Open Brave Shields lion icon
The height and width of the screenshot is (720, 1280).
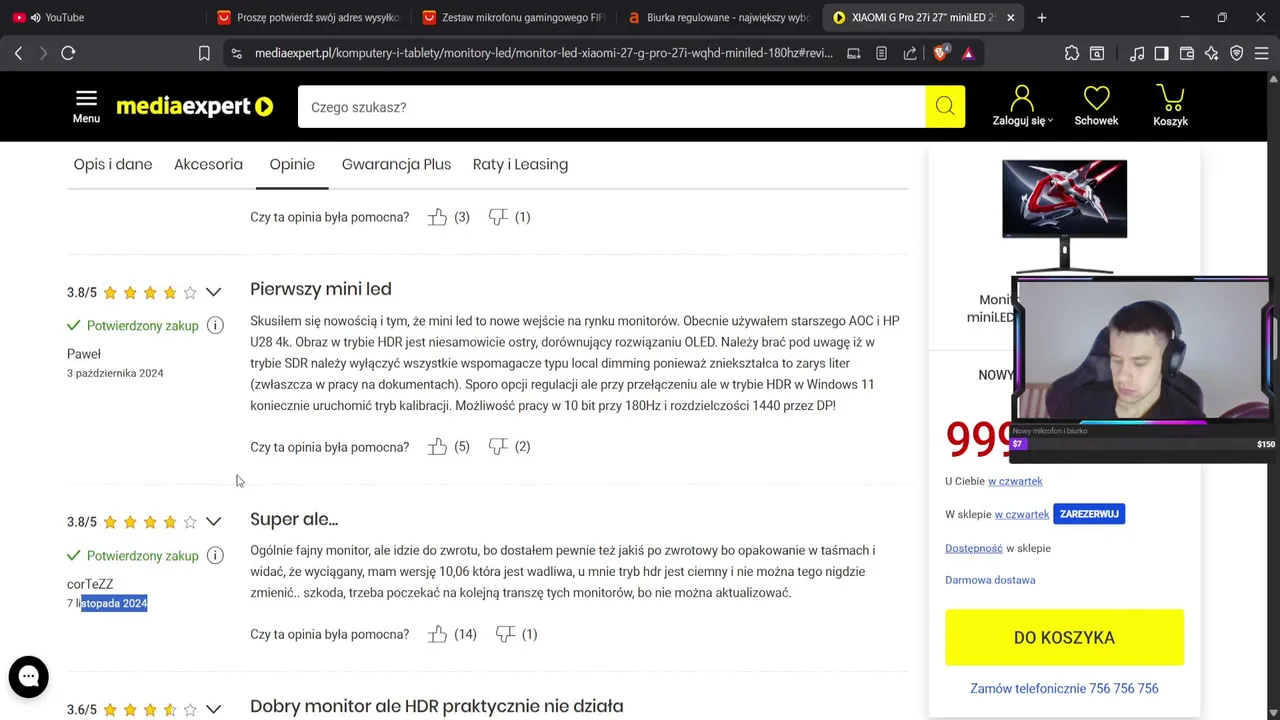941,53
